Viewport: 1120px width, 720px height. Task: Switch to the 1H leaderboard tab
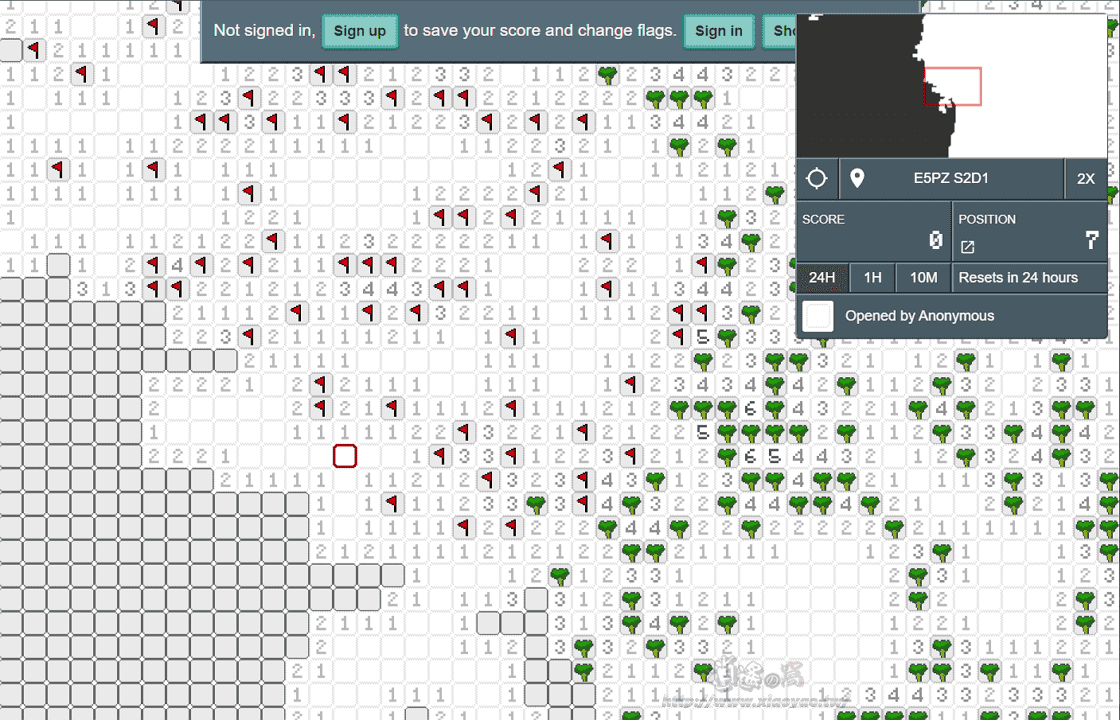click(x=872, y=277)
